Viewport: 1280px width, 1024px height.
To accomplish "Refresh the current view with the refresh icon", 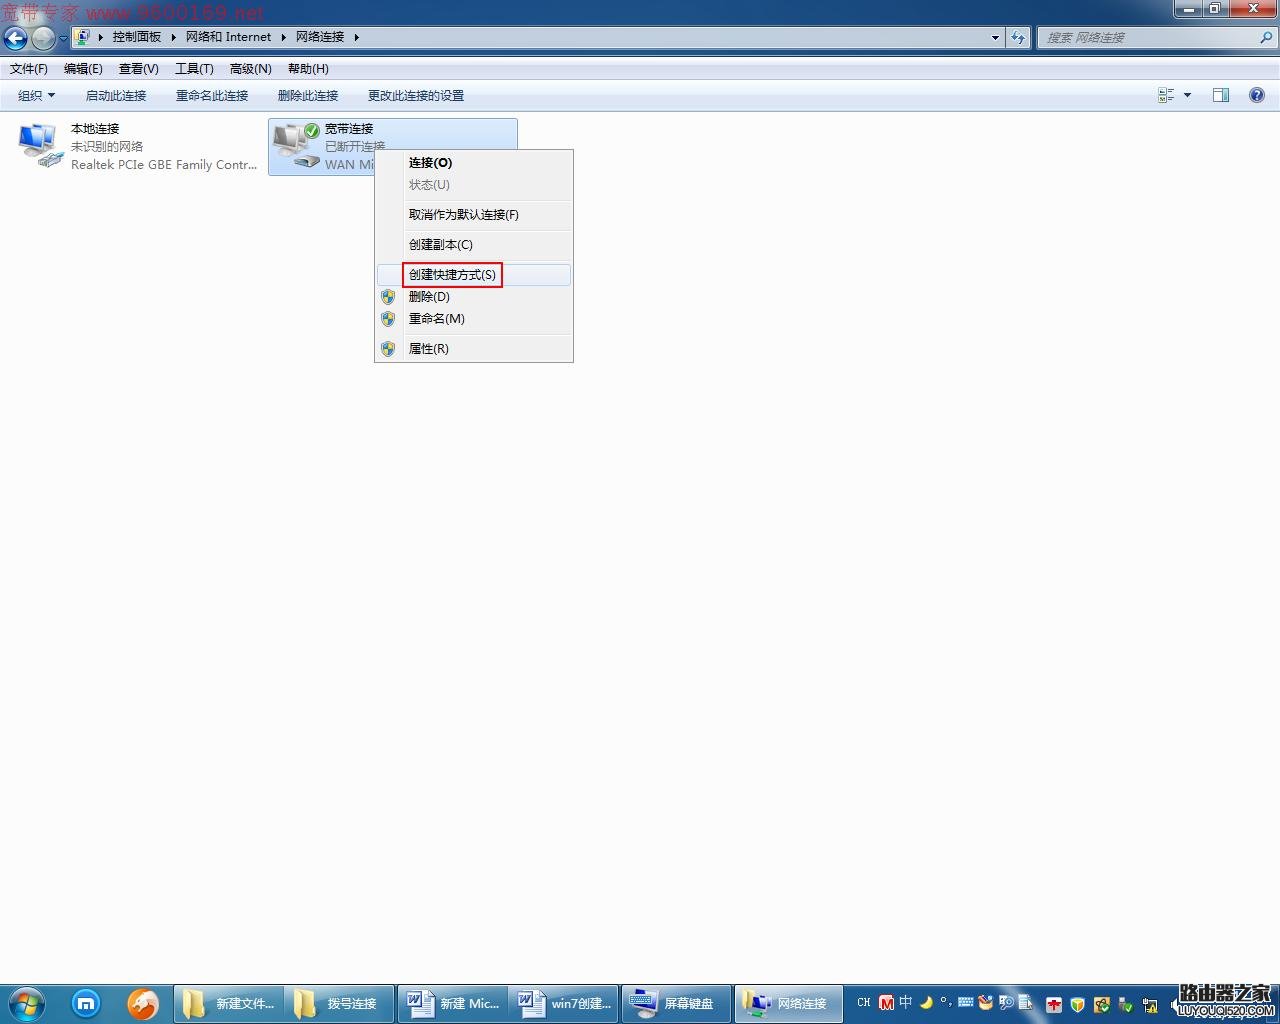I will click(1018, 37).
